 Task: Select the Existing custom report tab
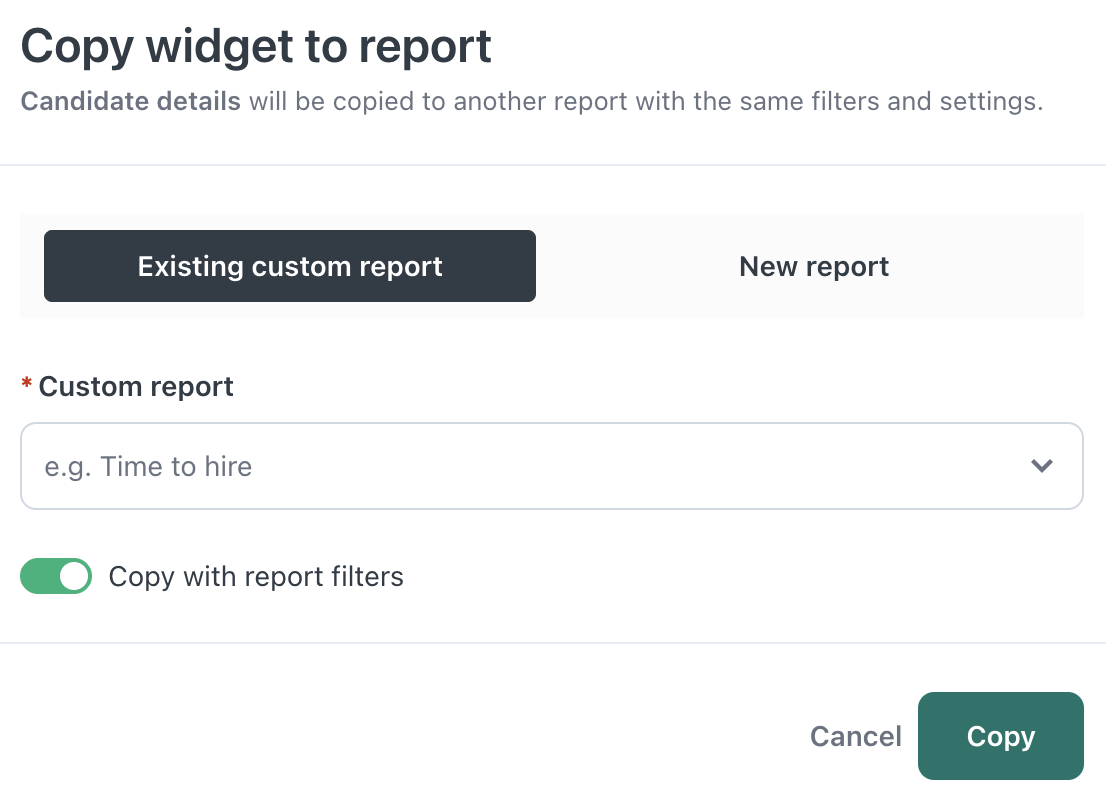290,266
